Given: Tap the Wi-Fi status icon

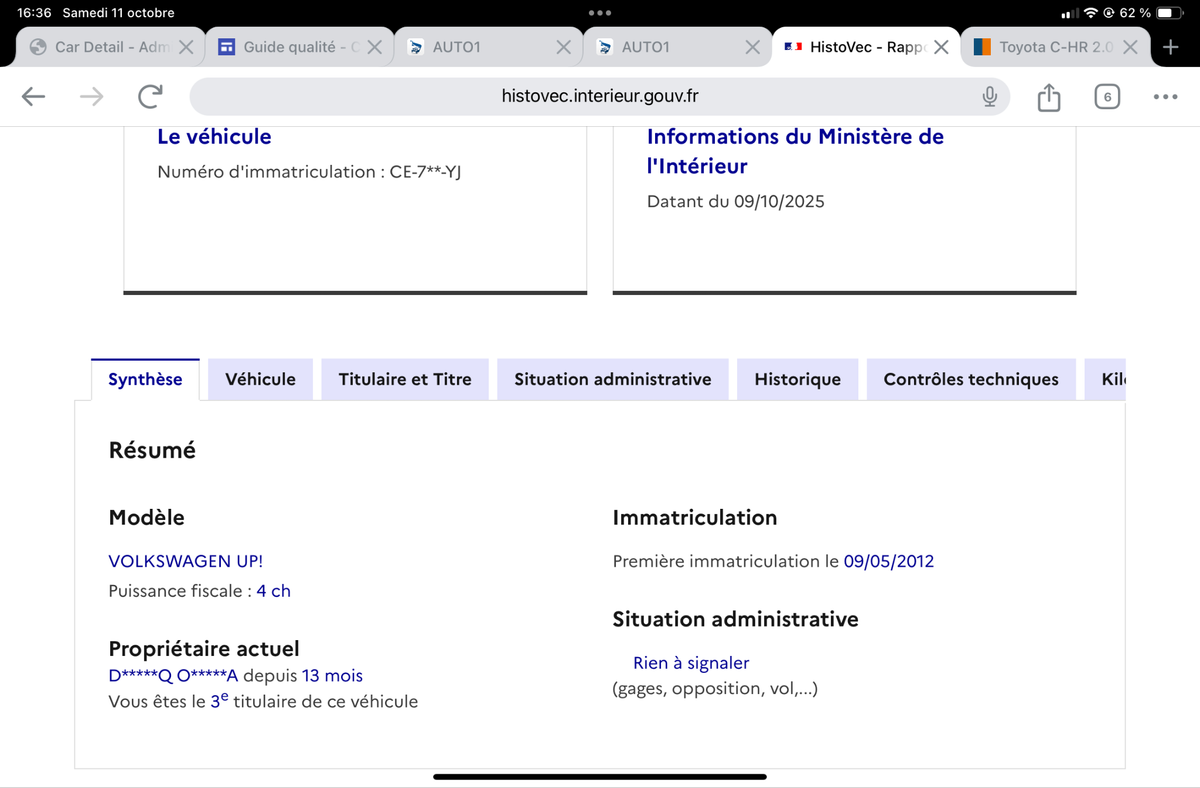Looking at the screenshot, I should pos(1091,13).
